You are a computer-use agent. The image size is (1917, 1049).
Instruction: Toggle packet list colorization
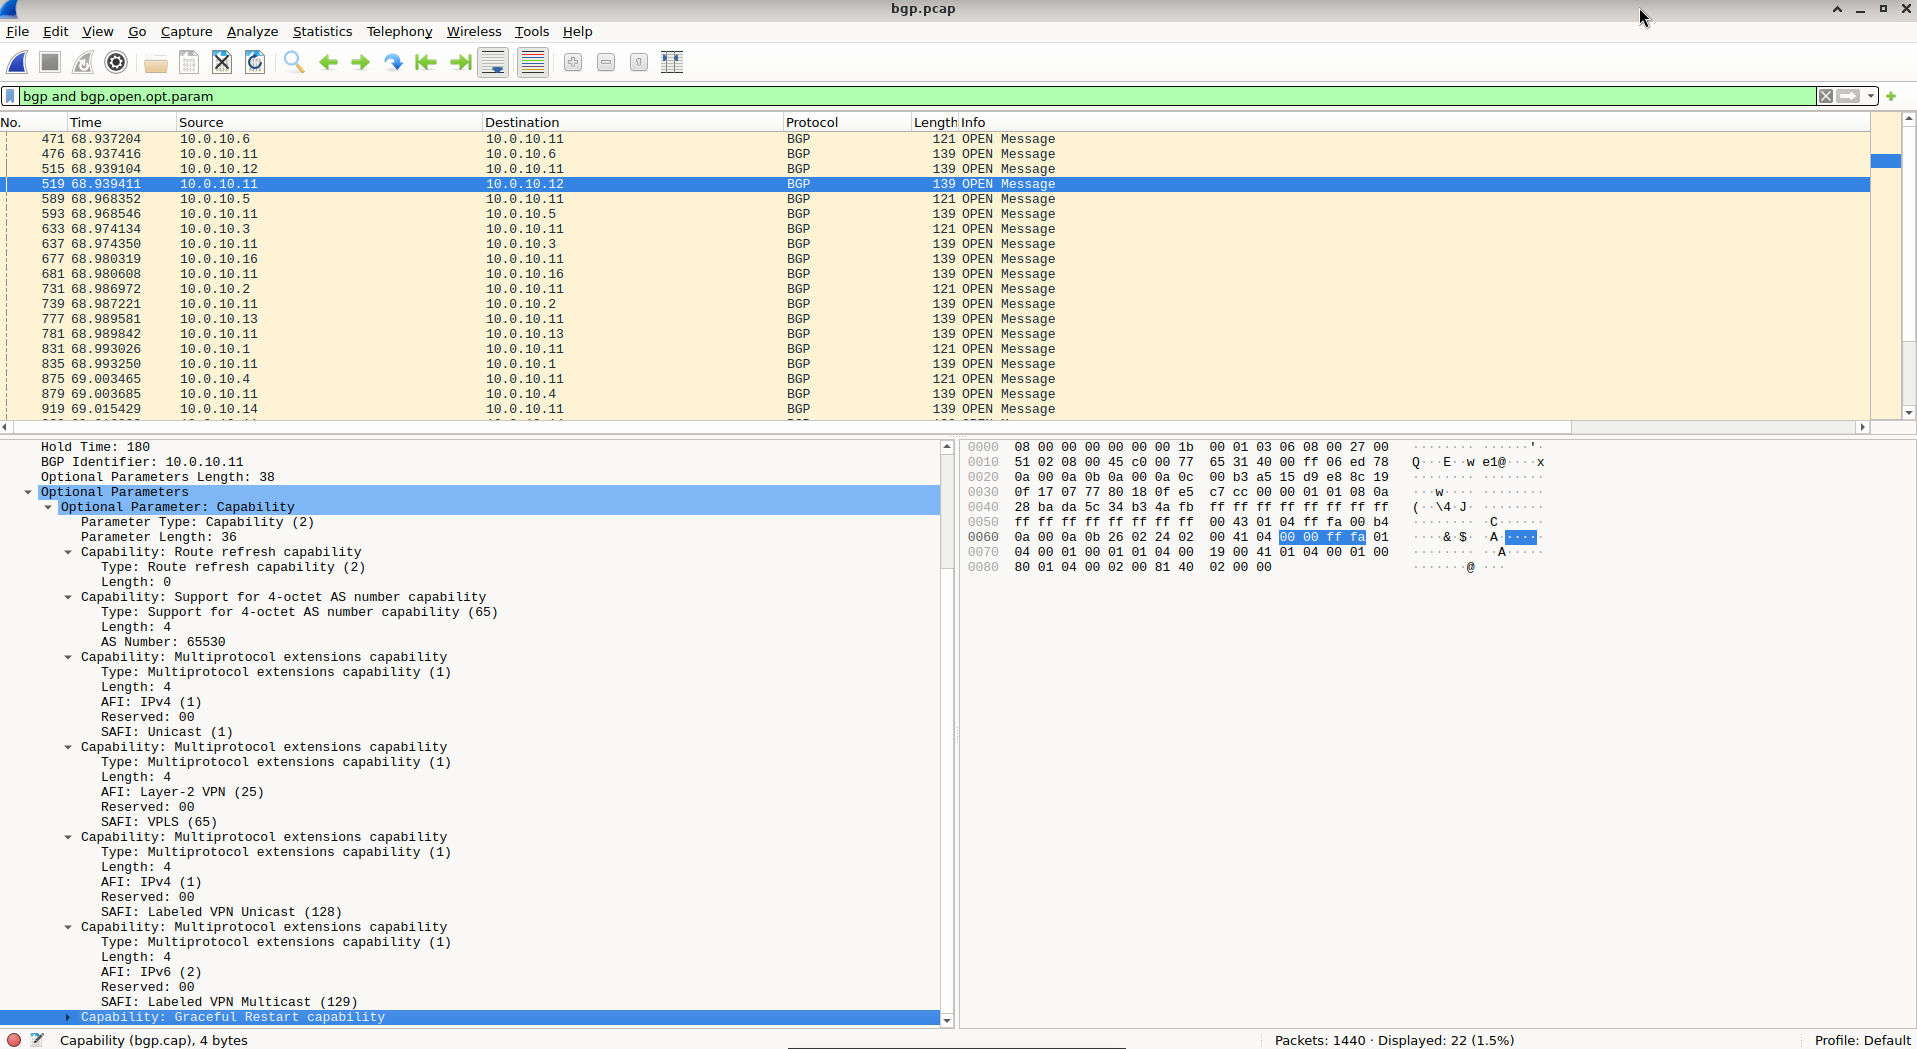pos(533,62)
